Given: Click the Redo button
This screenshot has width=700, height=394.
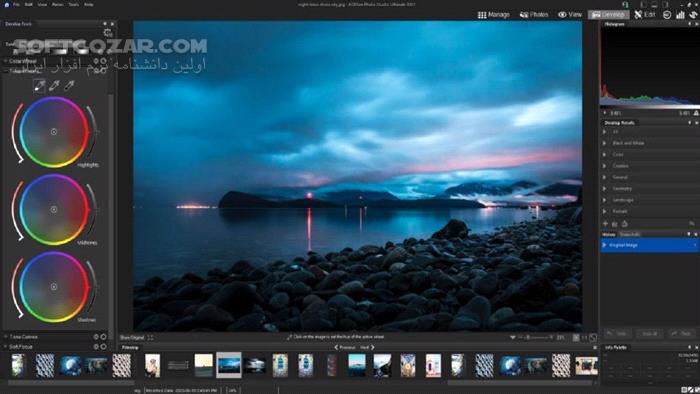Looking at the screenshot, I should [682, 333].
